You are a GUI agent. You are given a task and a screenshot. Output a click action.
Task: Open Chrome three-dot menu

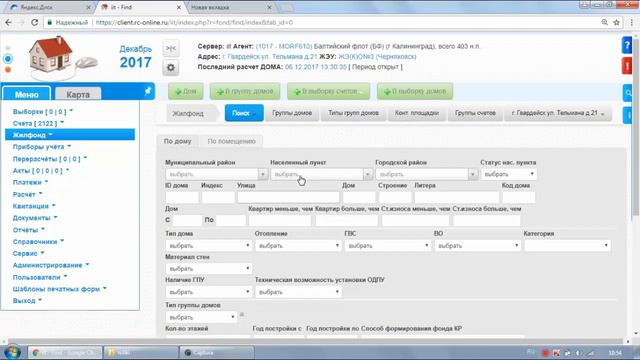(632, 22)
